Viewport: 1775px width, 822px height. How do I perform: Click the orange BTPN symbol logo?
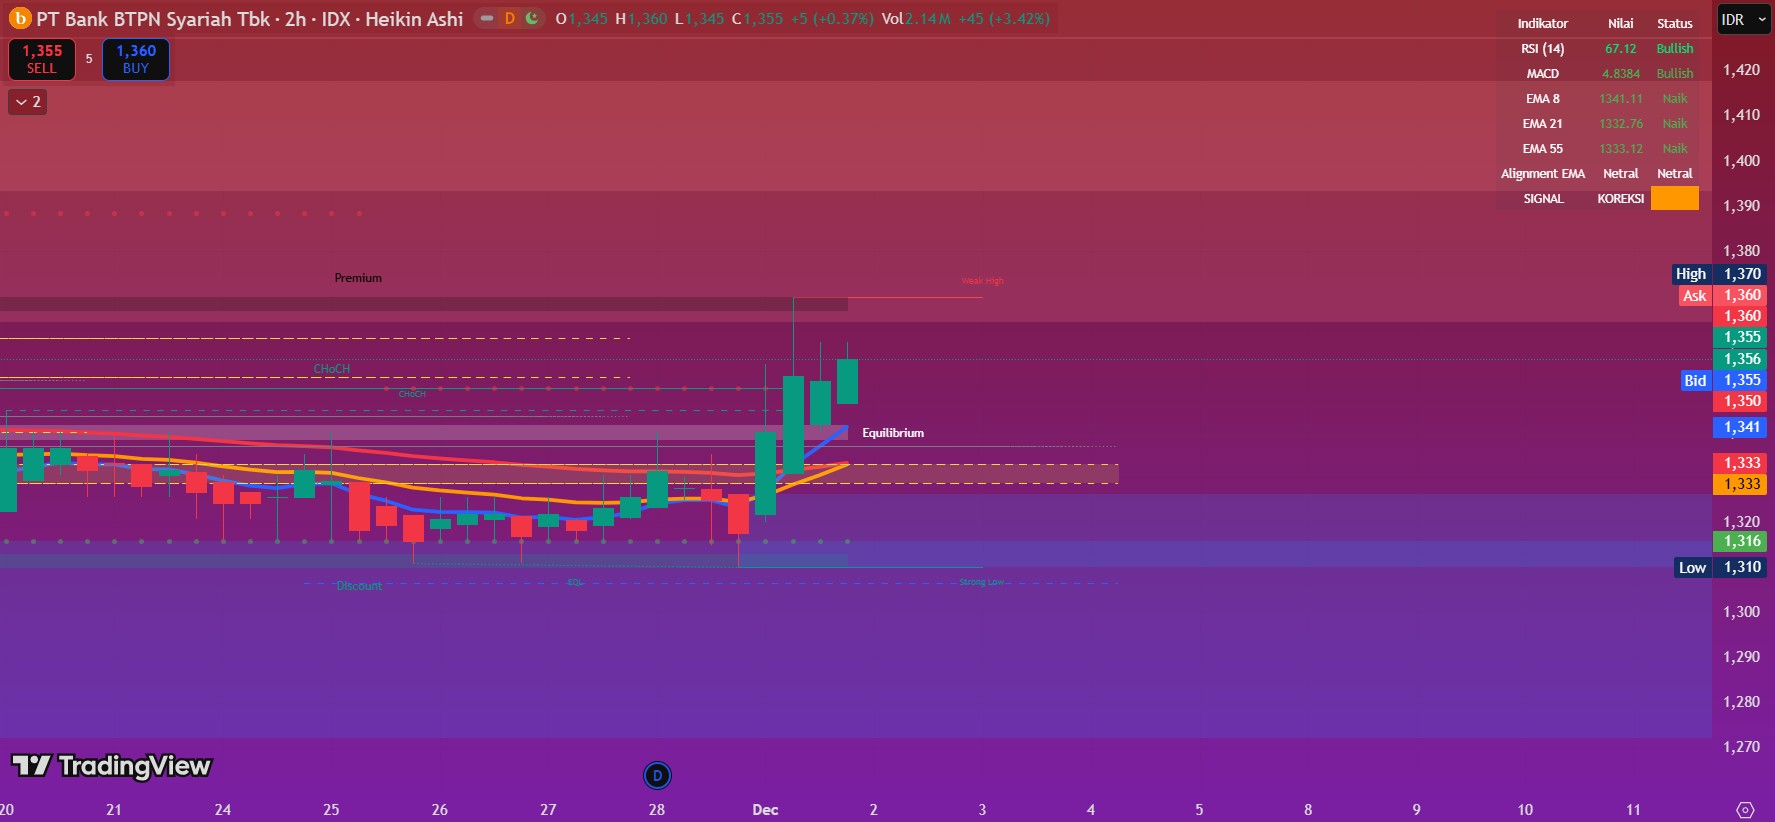pyautogui.click(x=20, y=19)
